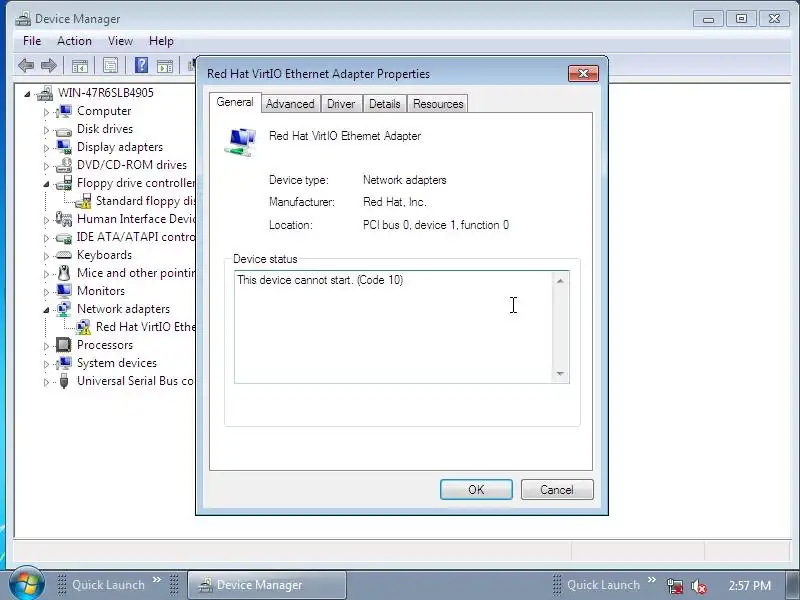Select the Network adapters category icon
This screenshot has width=800, height=600.
pyautogui.click(x=64, y=309)
